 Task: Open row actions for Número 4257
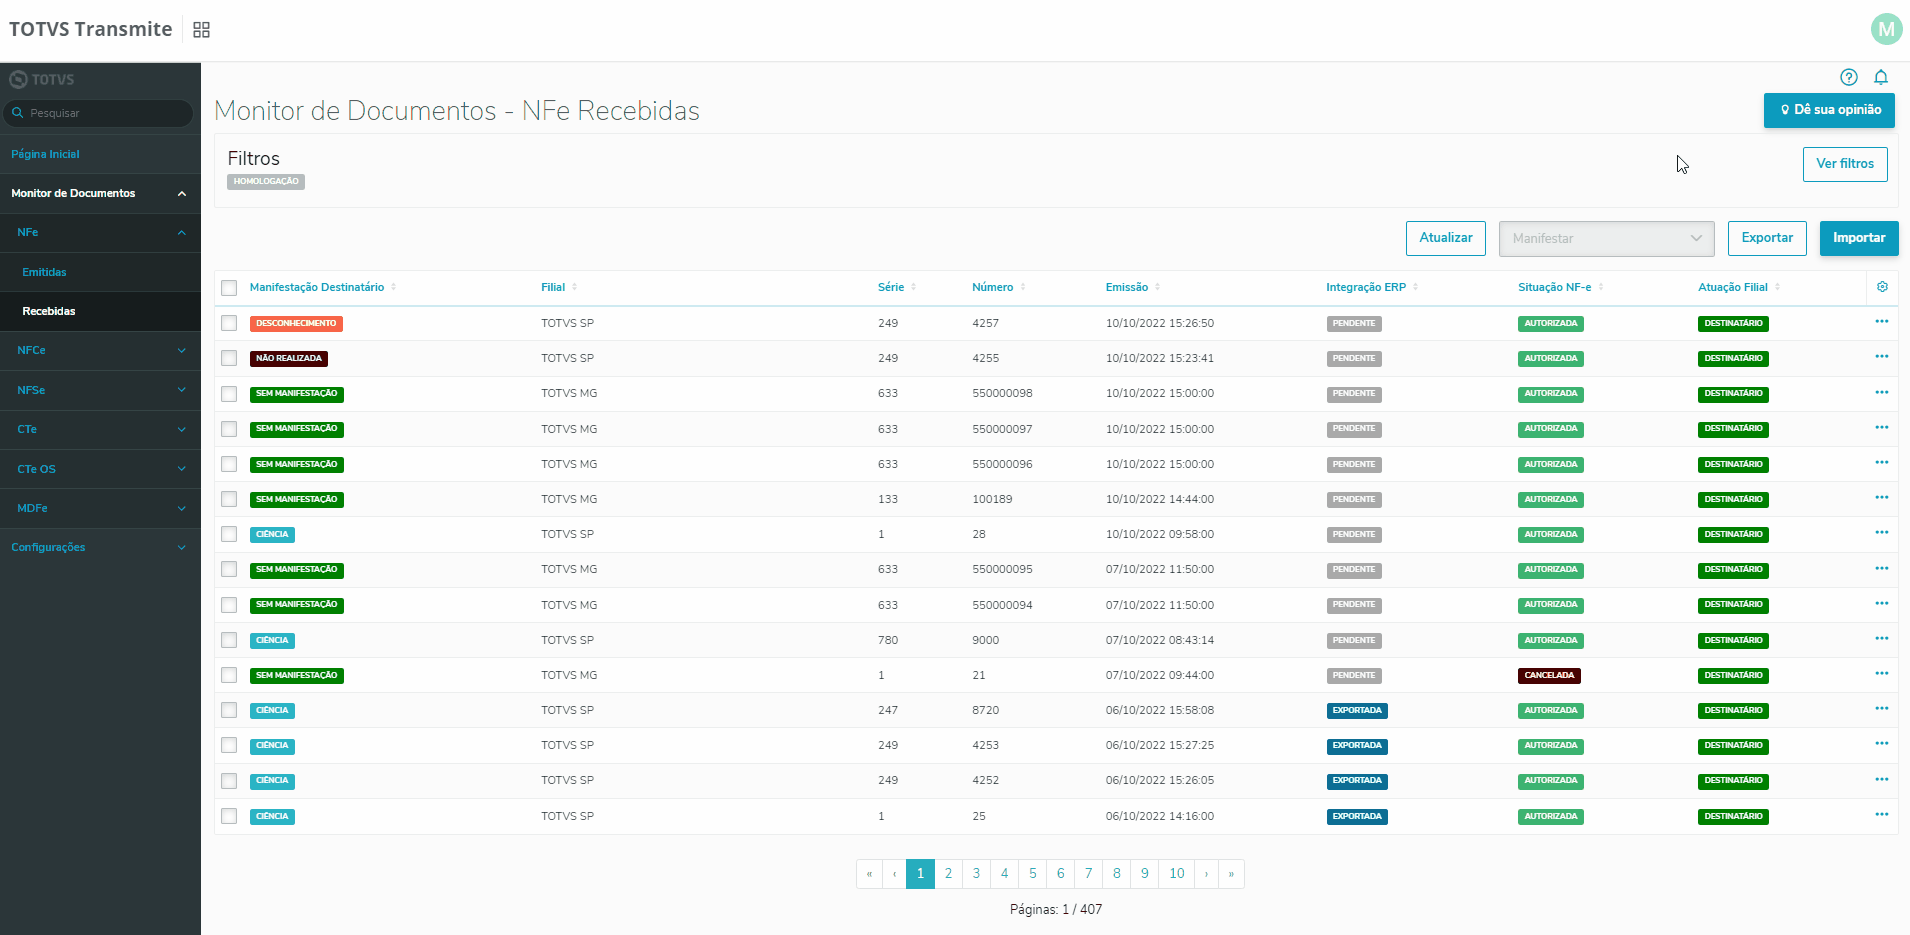(x=1882, y=322)
